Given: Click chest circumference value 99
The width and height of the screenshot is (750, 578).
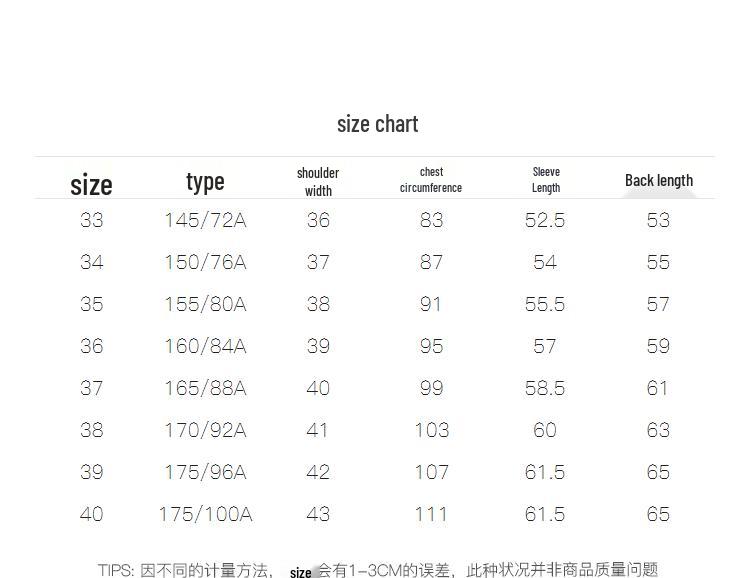Looking at the screenshot, I should click(431, 388).
